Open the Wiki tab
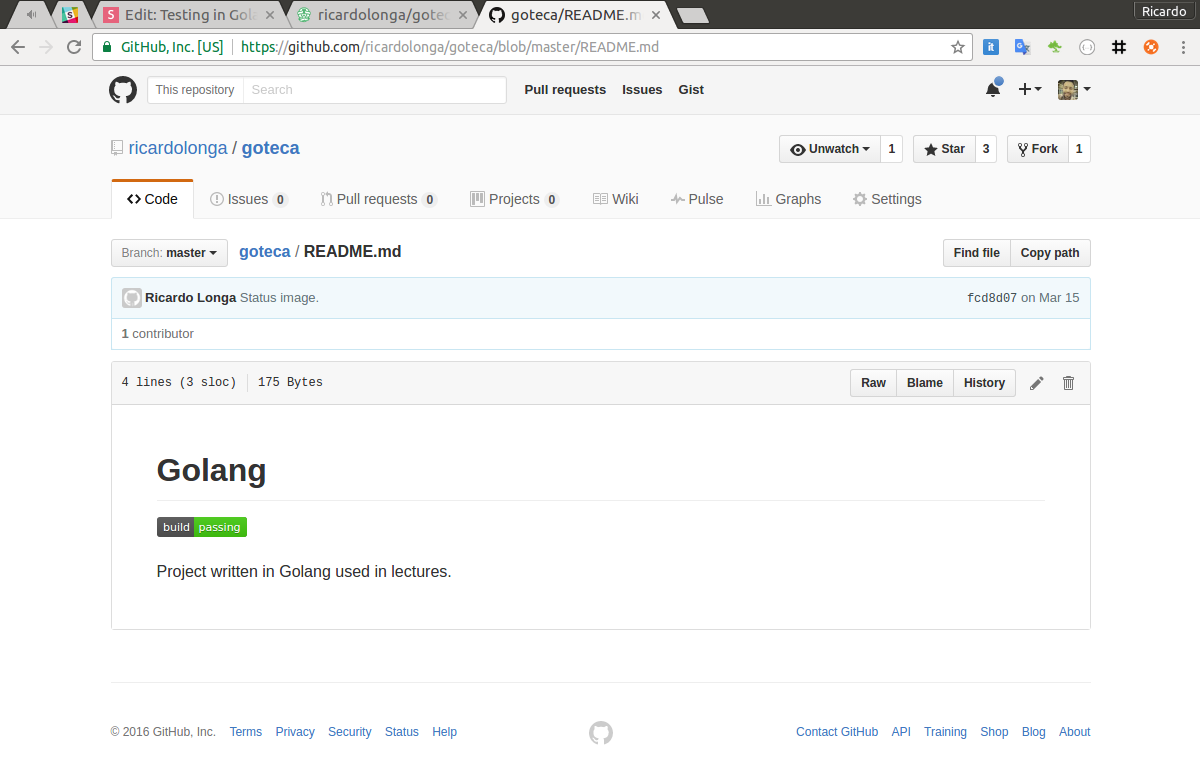 point(615,199)
